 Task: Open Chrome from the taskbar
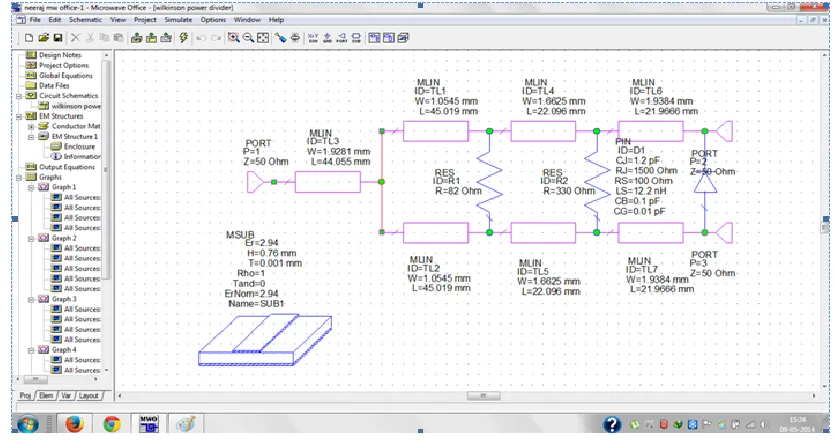coord(112,424)
